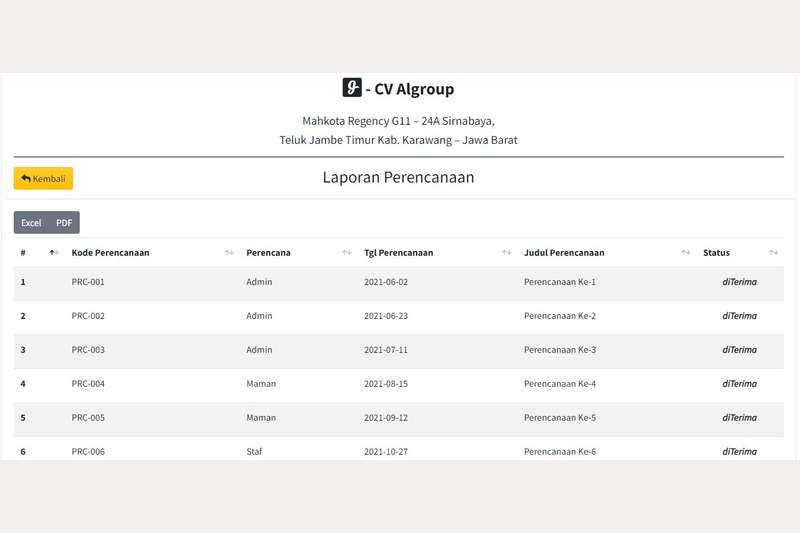Sort Tgl Perencanaan using its arrow icon
Screen dimensions: 800x533
[x=507, y=253]
